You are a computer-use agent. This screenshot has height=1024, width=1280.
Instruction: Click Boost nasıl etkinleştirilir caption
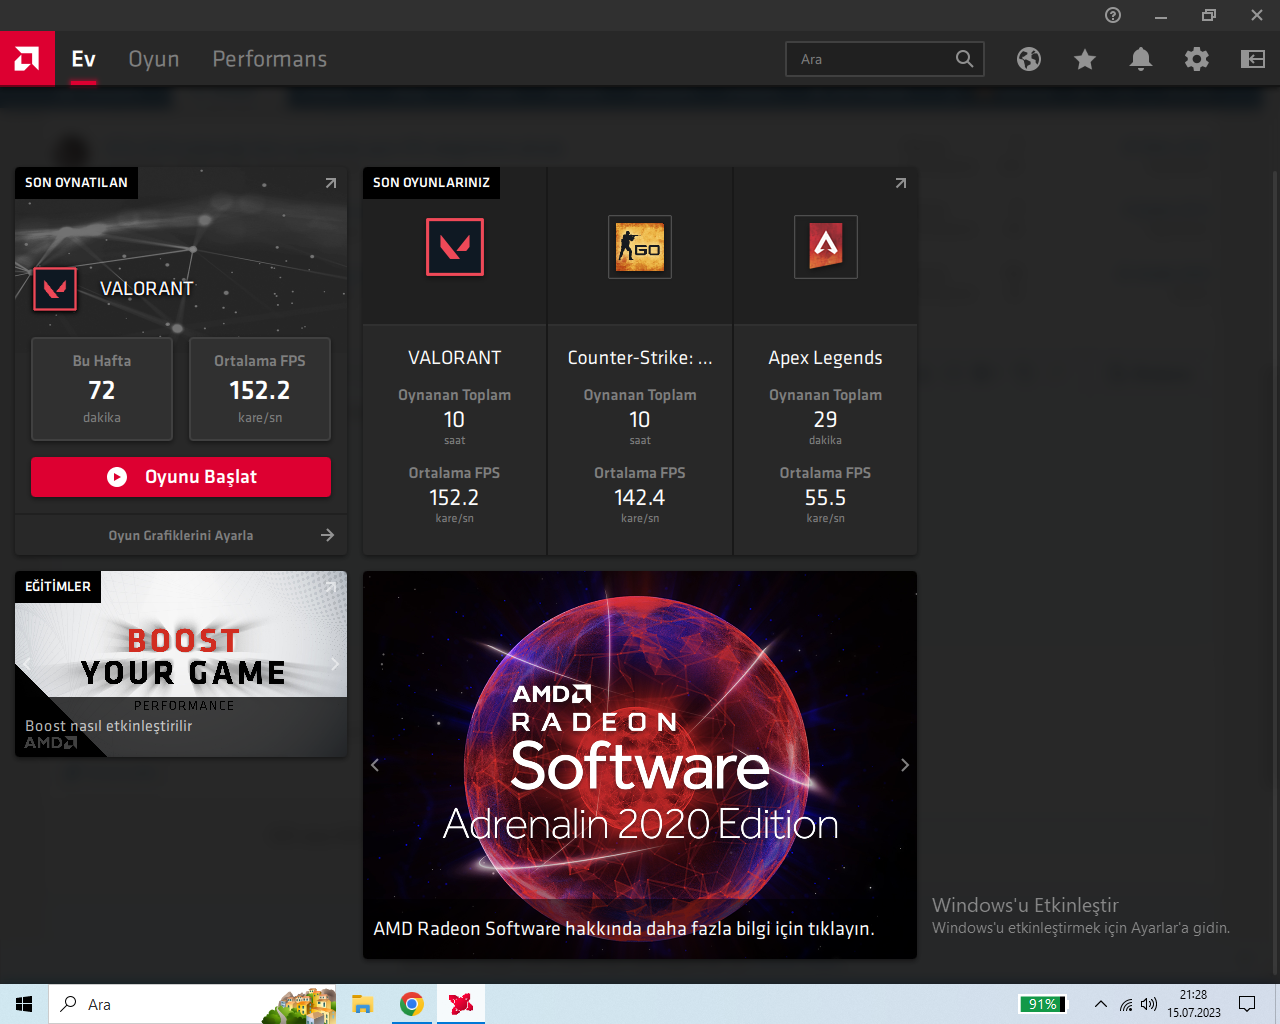[x=109, y=726]
